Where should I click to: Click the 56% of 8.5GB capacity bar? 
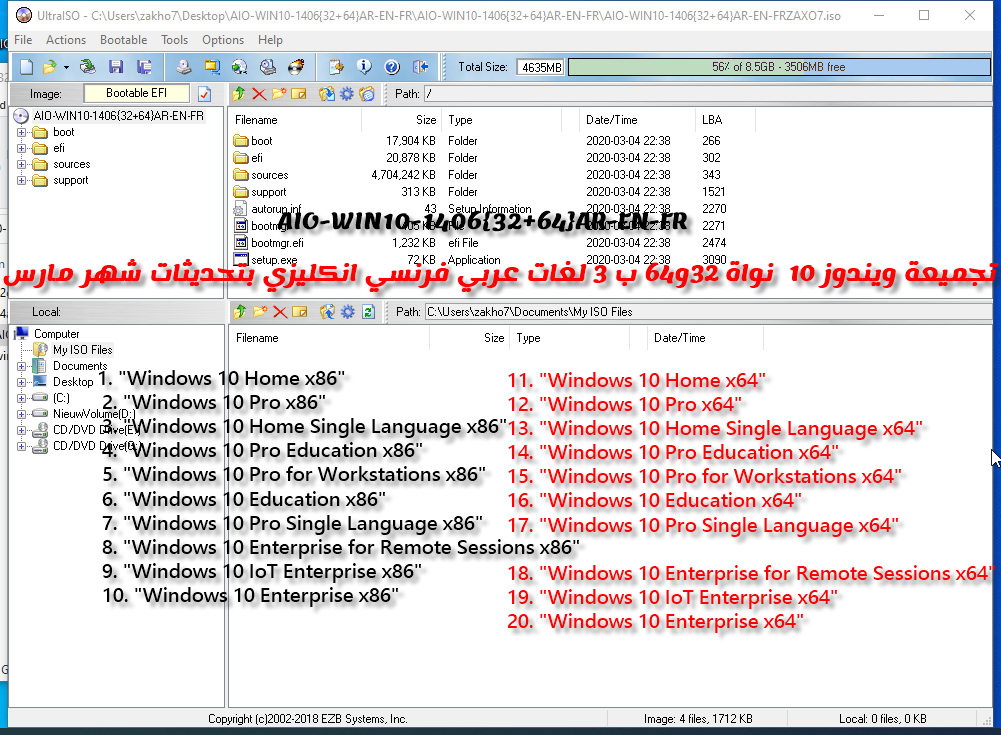779,67
